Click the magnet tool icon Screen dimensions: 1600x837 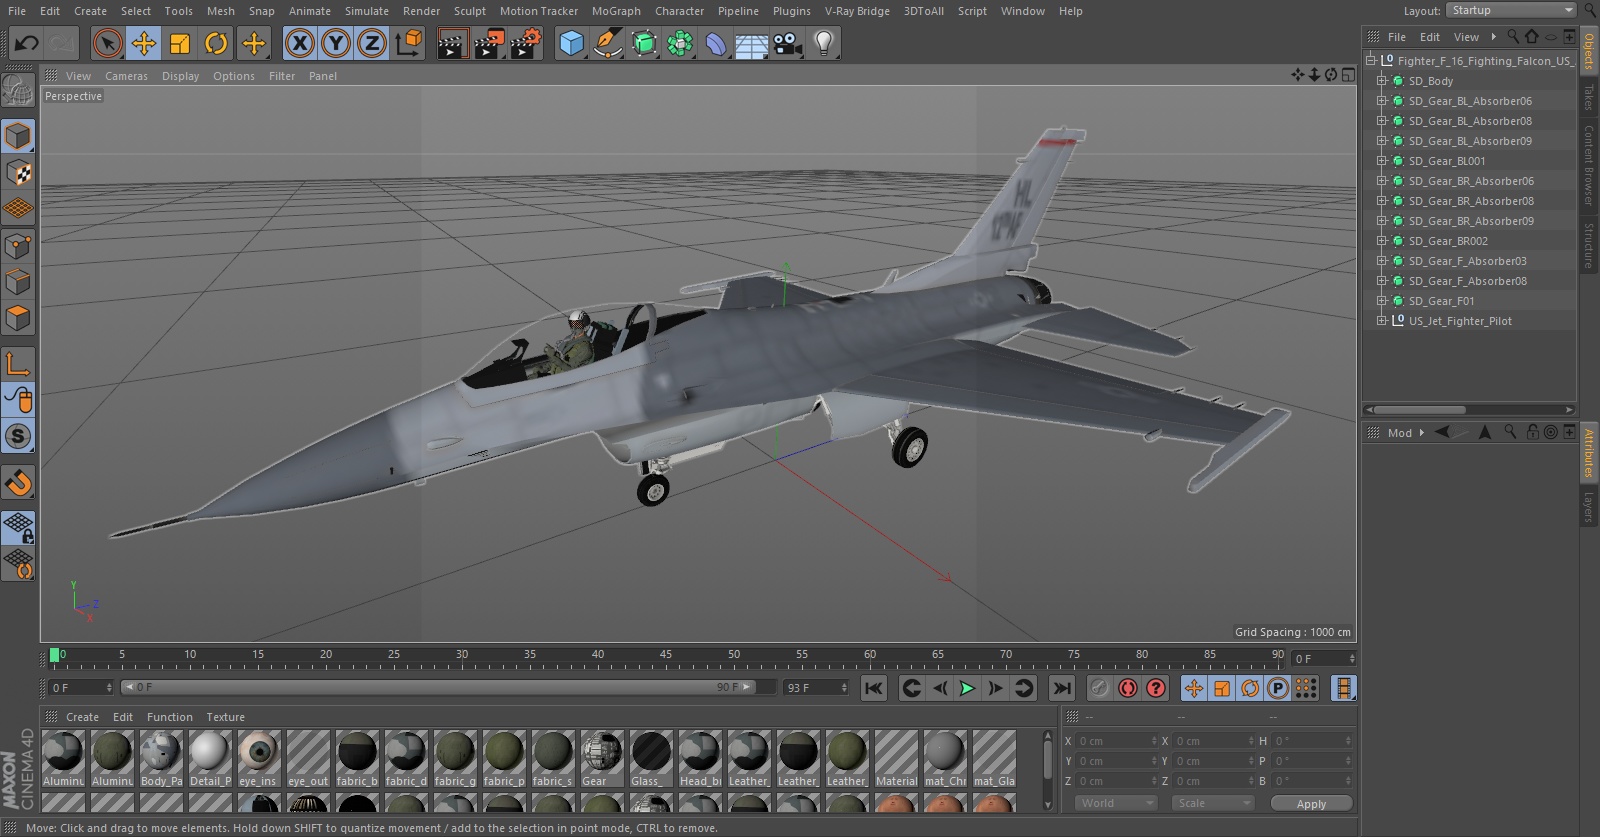[19, 483]
